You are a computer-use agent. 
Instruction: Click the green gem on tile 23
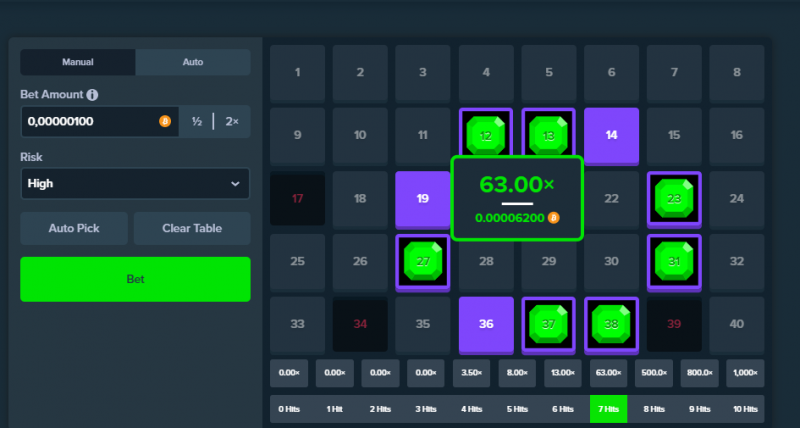[674, 198]
